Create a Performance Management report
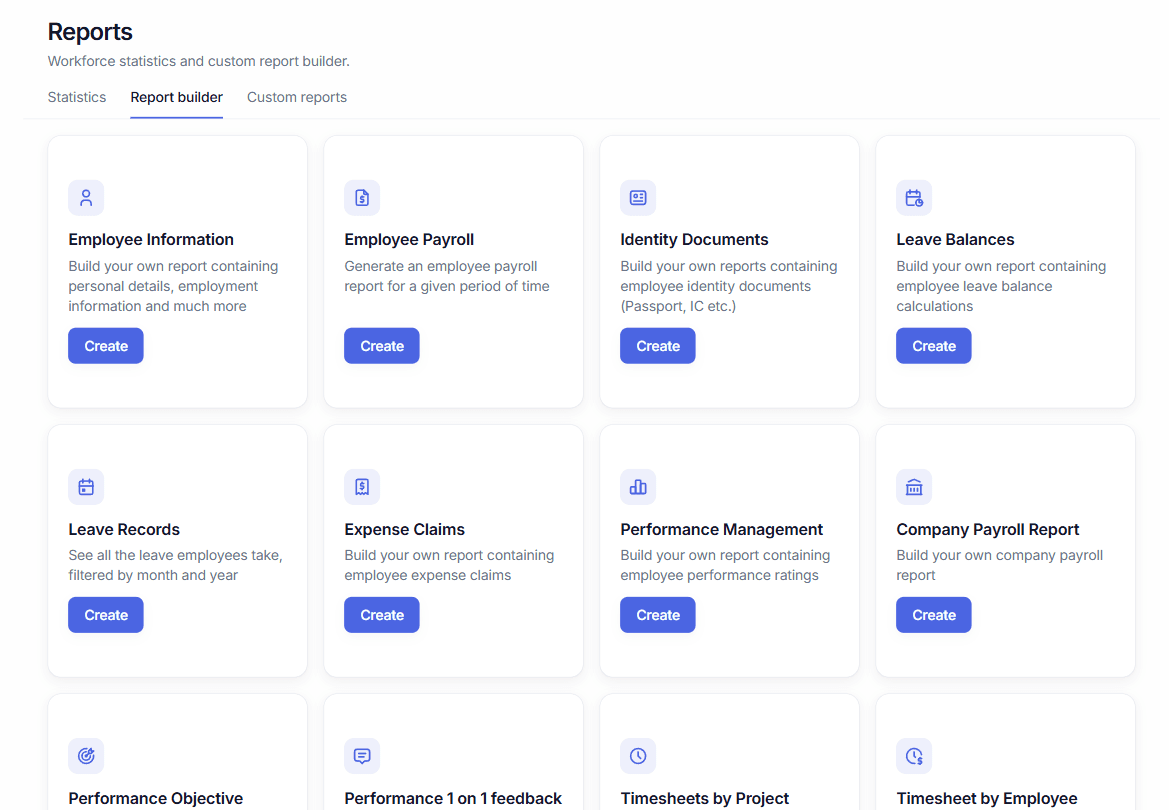The width and height of the screenshot is (1169, 810). 658,615
